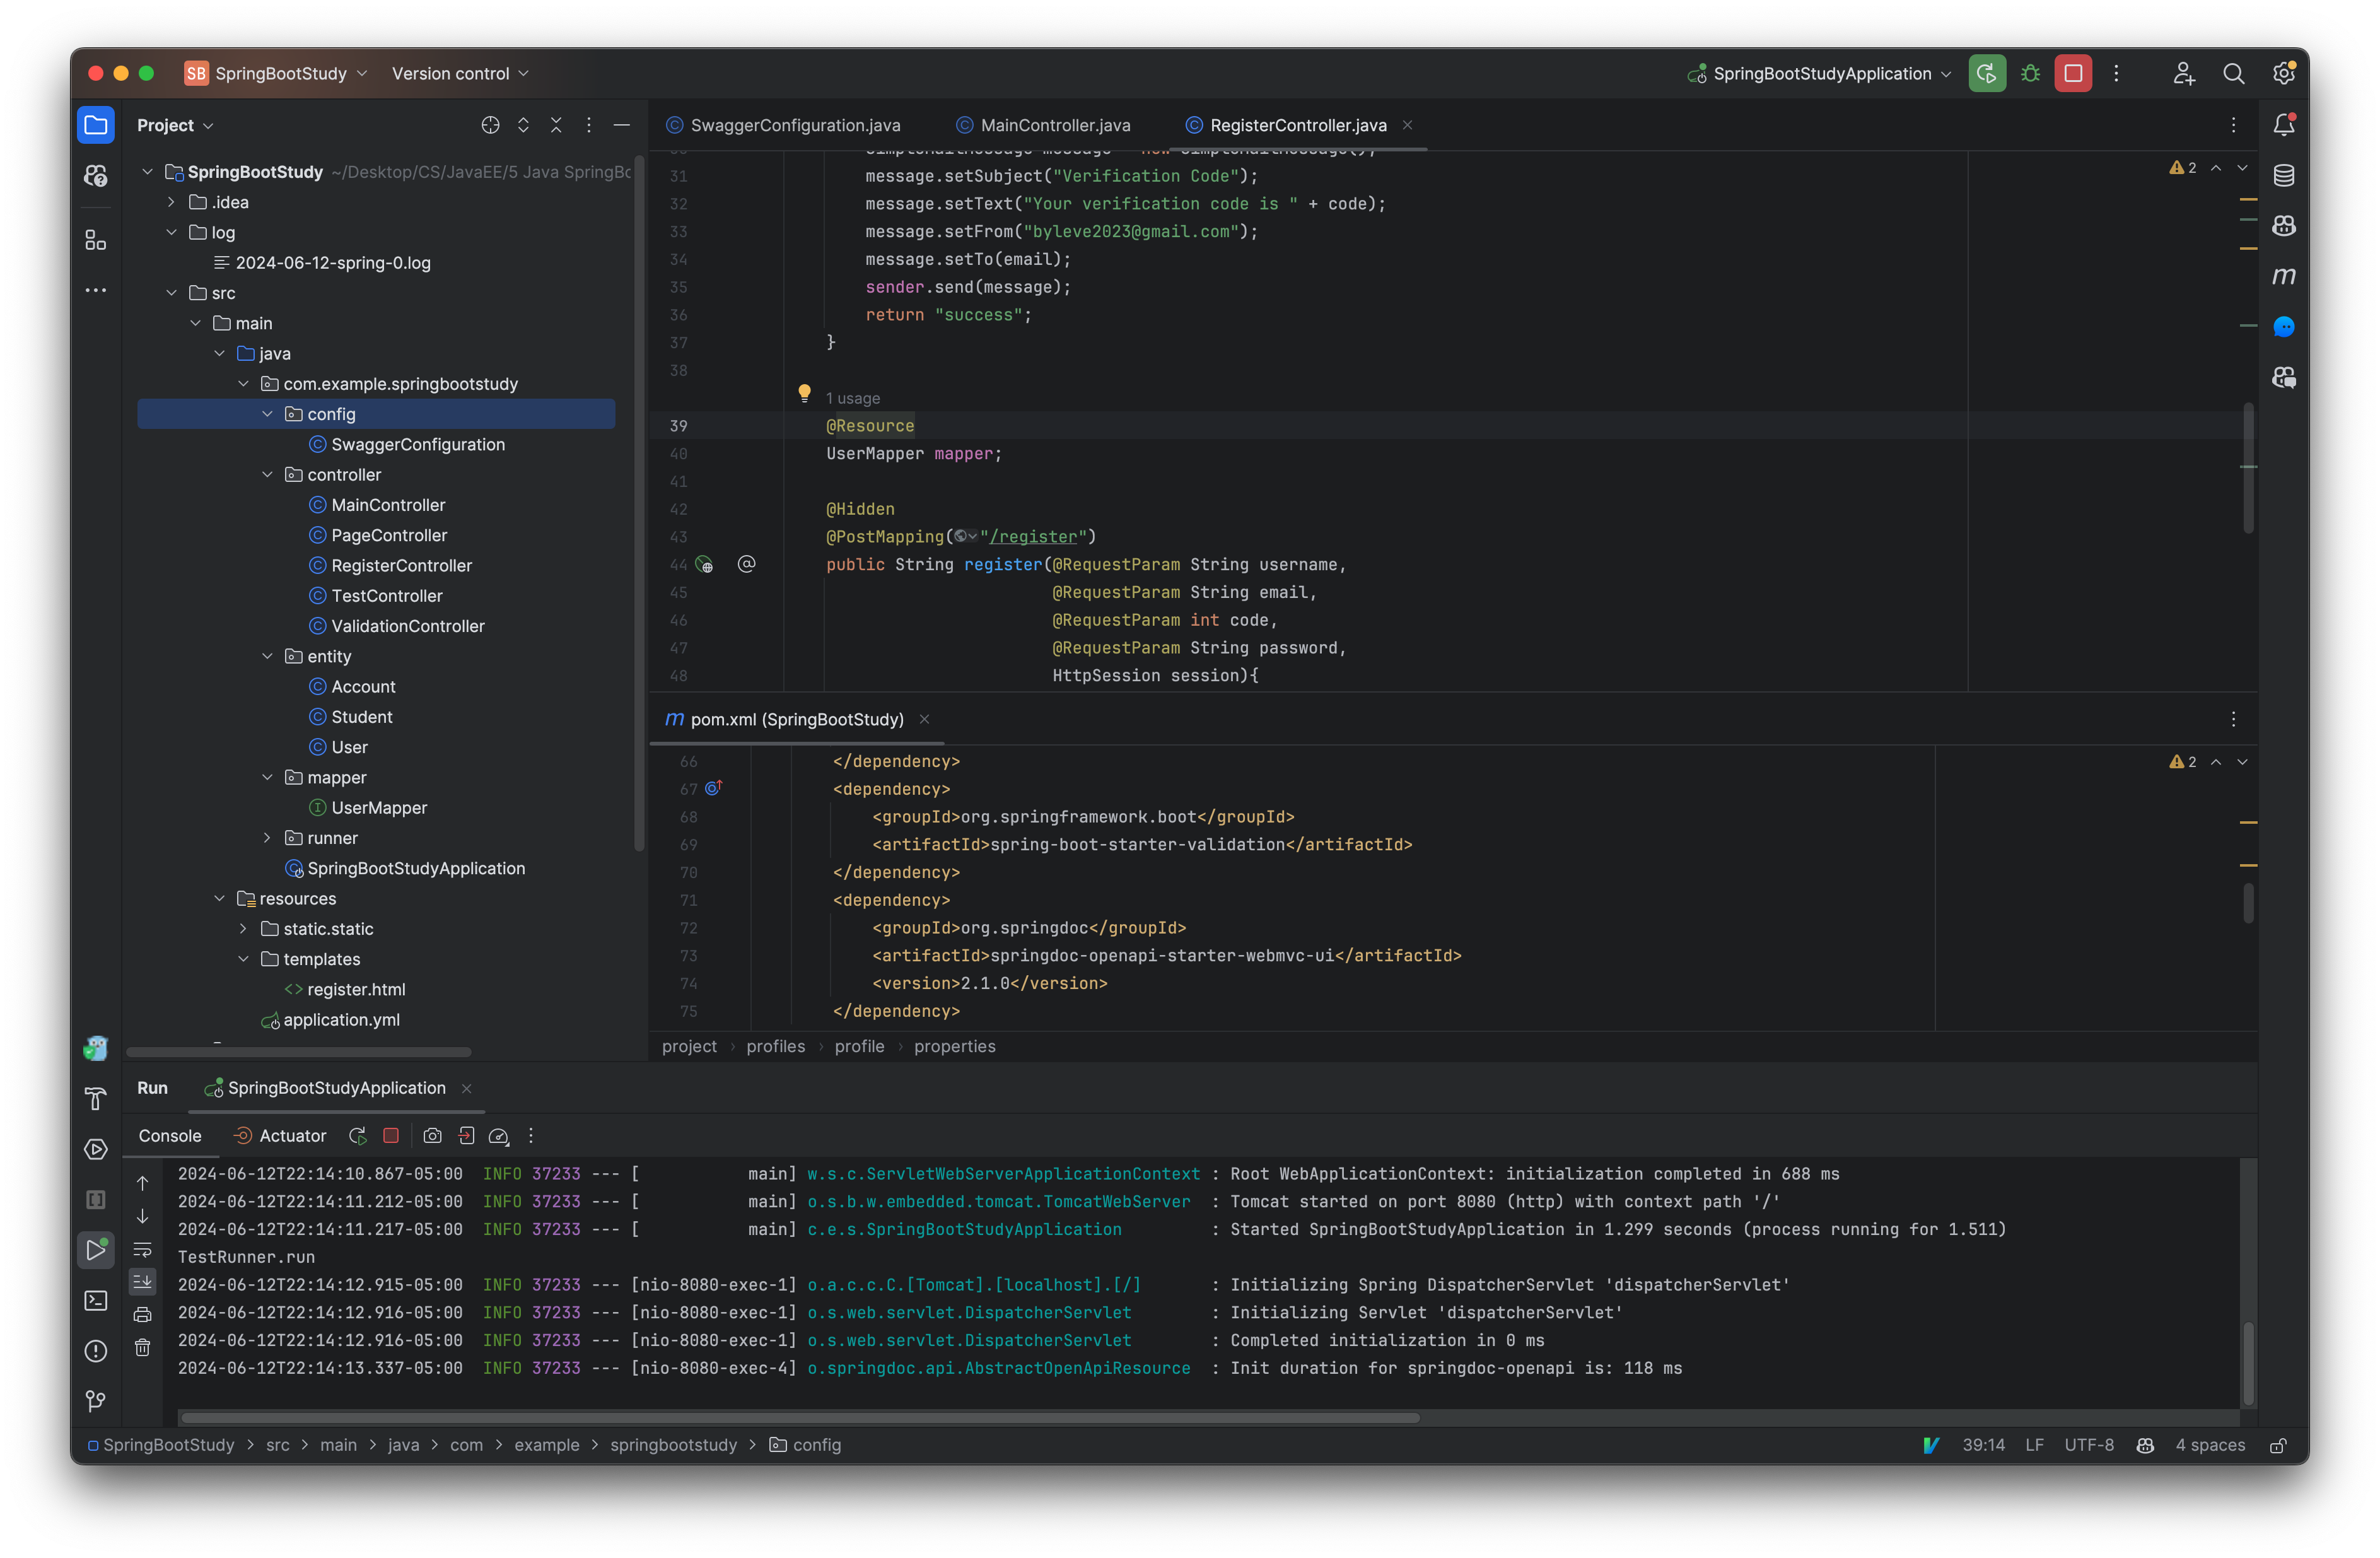Click the "profiles" breadcrumb
This screenshot has height=1558, width=2380.
[x=776, y=1046]
